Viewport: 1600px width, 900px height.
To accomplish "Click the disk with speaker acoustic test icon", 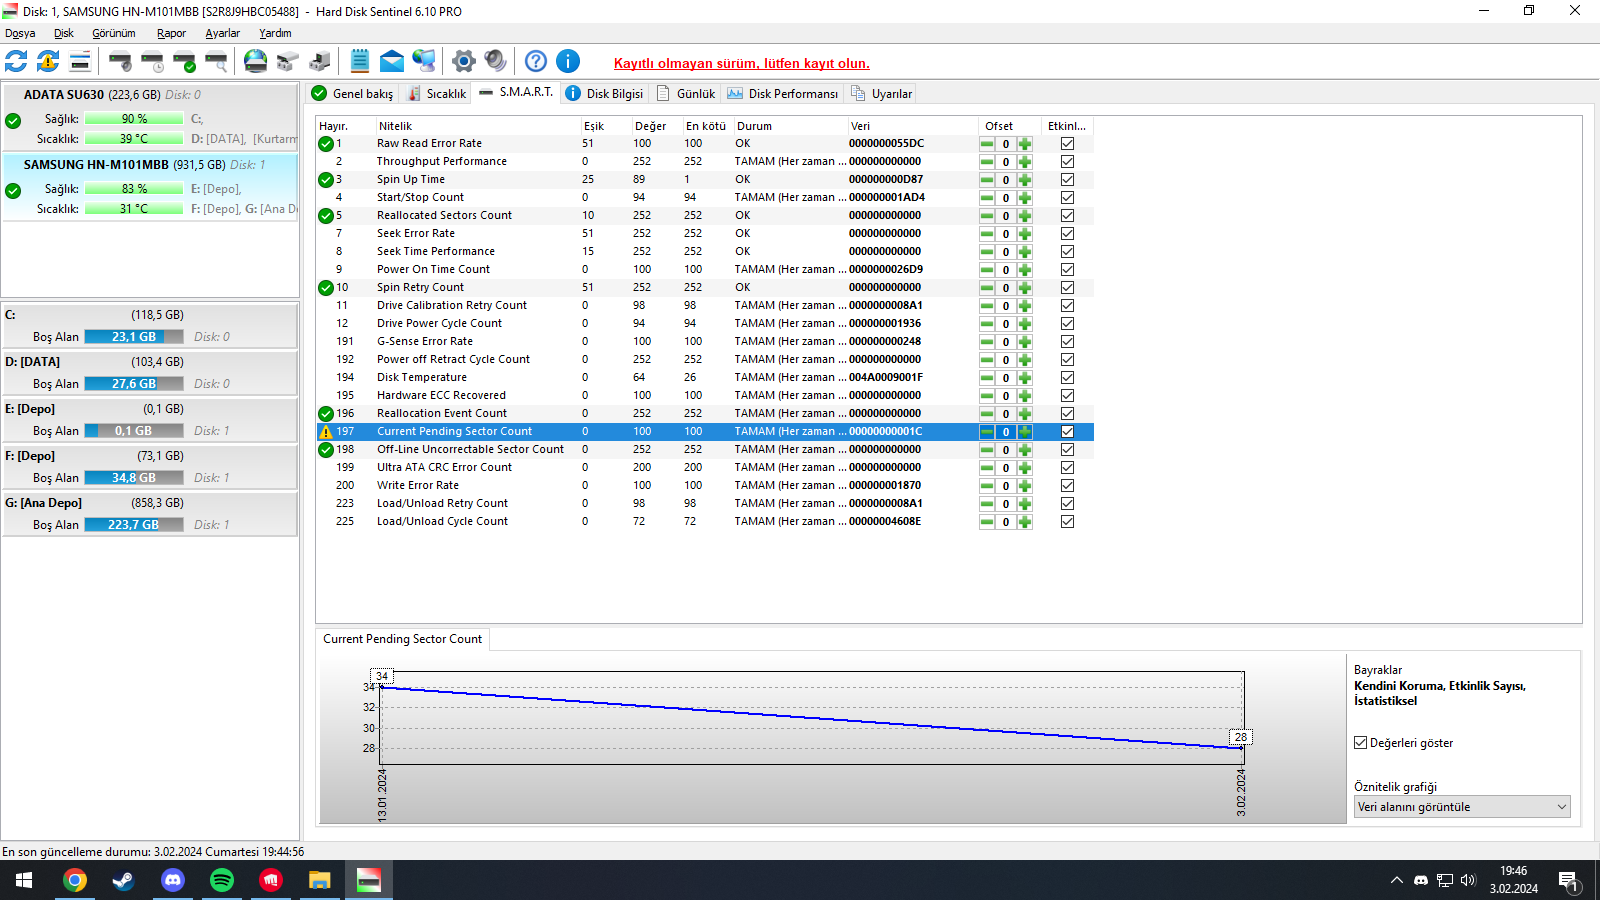I will [x=120, y=62].
